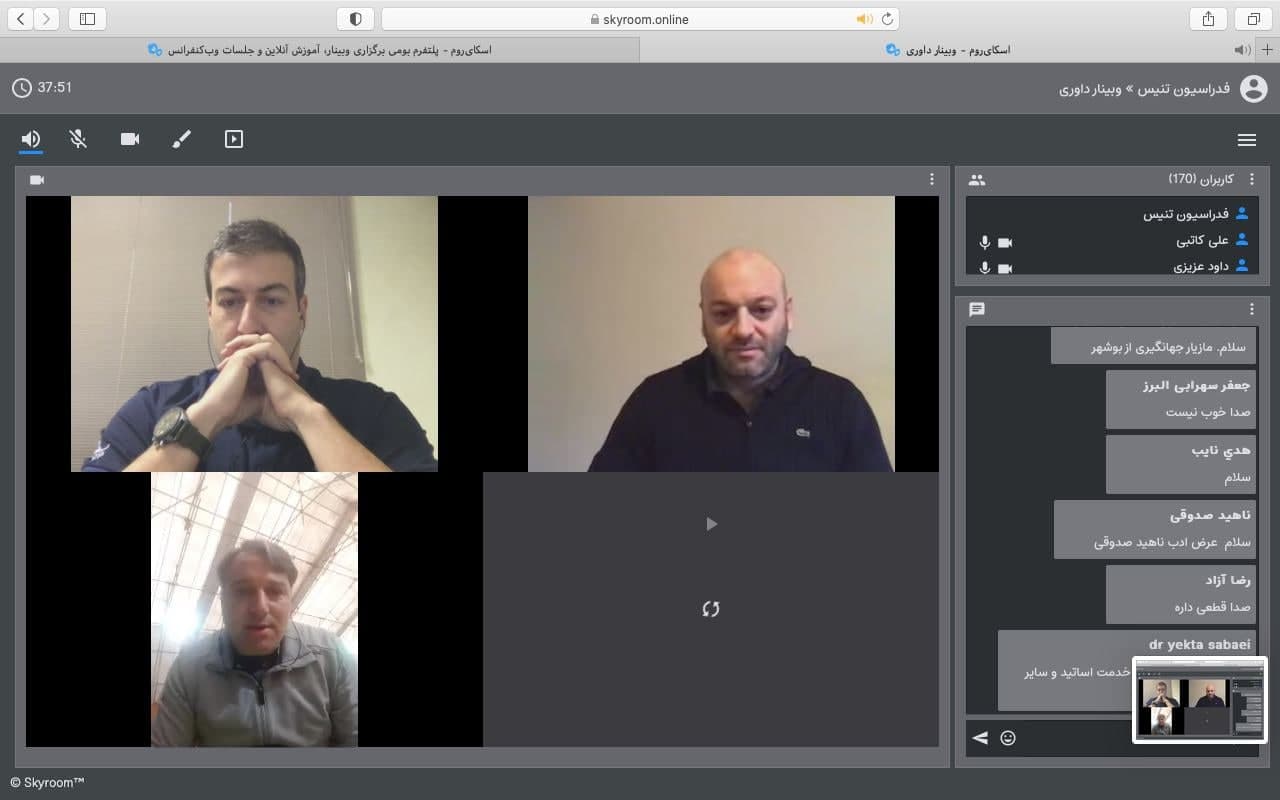The height and width of the screenshot is (800, 1280).
Task: Turn on the webcam from toolbar
Action: pos(130,139)
